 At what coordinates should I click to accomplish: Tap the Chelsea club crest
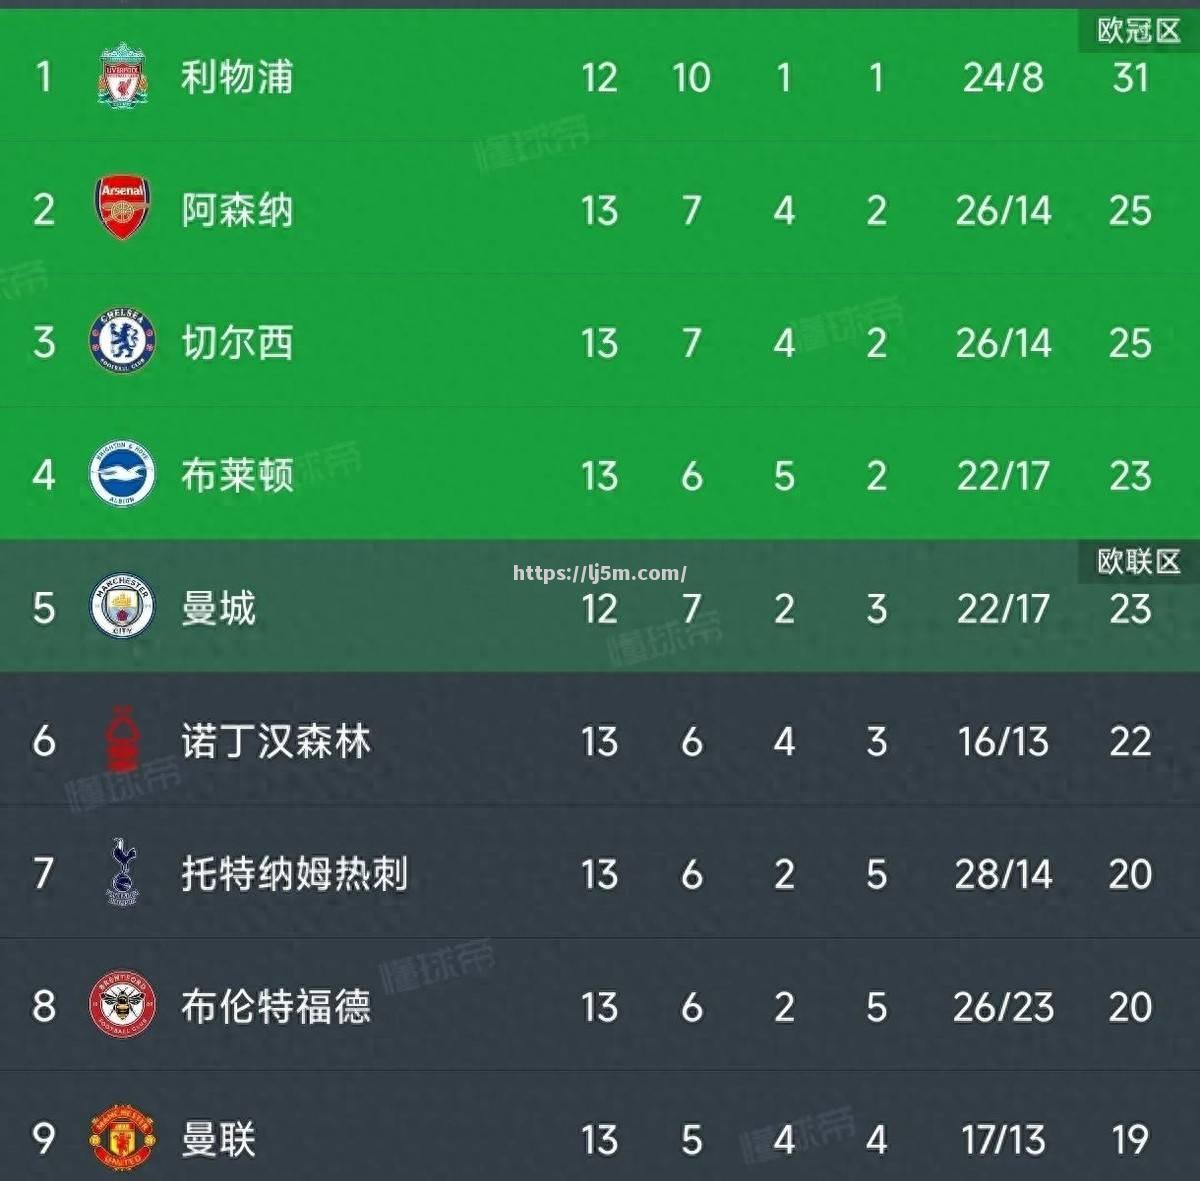pyautogui.click(x=122, y=341)
